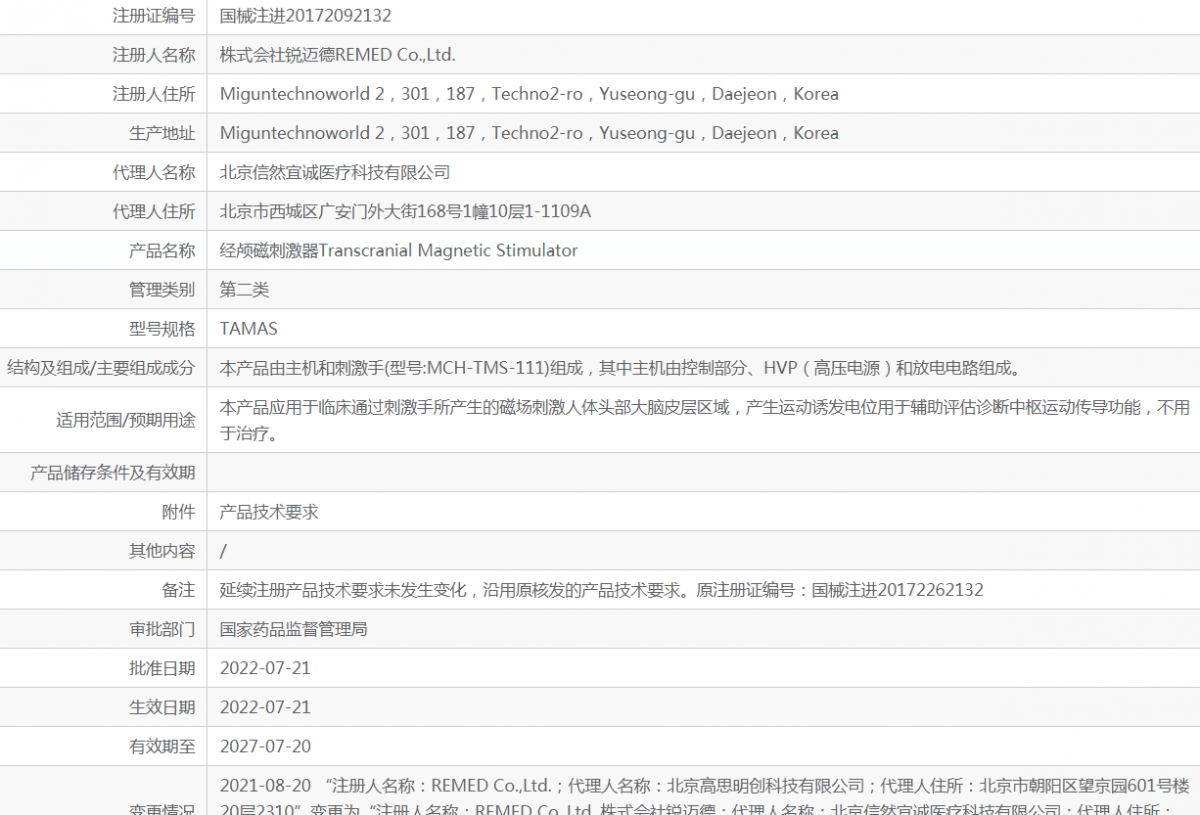
Task: Click the 注册证编号 label cell
Action: 154,16
